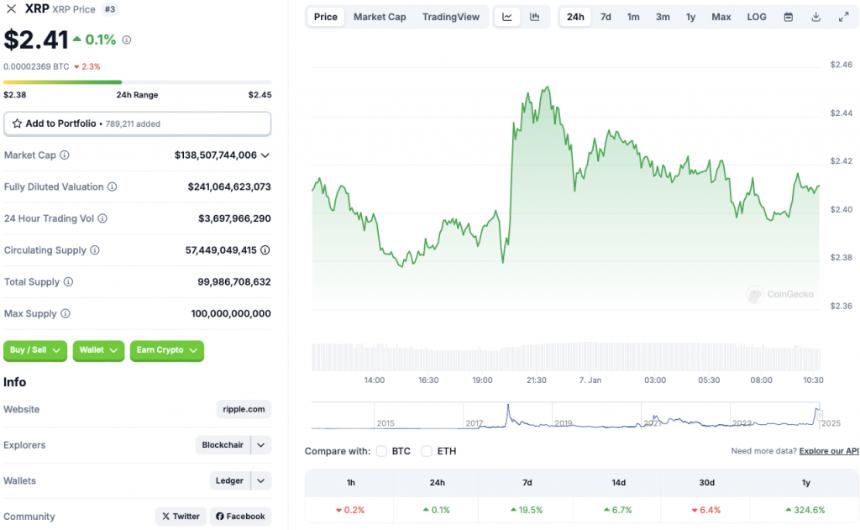Open info icon next to 0.1% change
The height and width of the screenshot is (530, 860).
tap(127, 40)
